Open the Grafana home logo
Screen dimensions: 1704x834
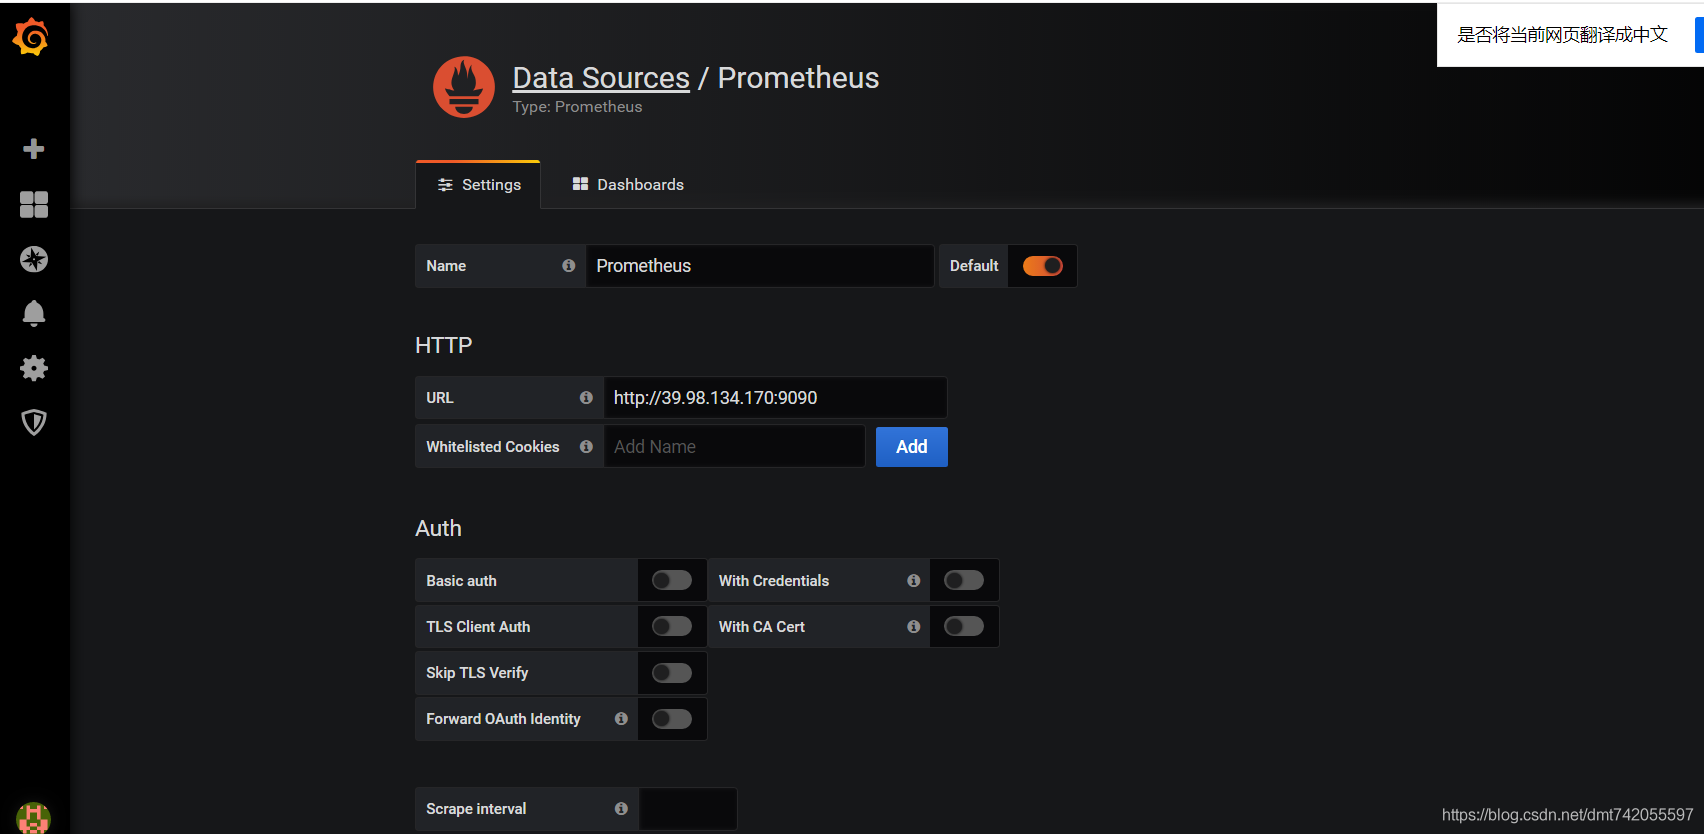(31, 37)
